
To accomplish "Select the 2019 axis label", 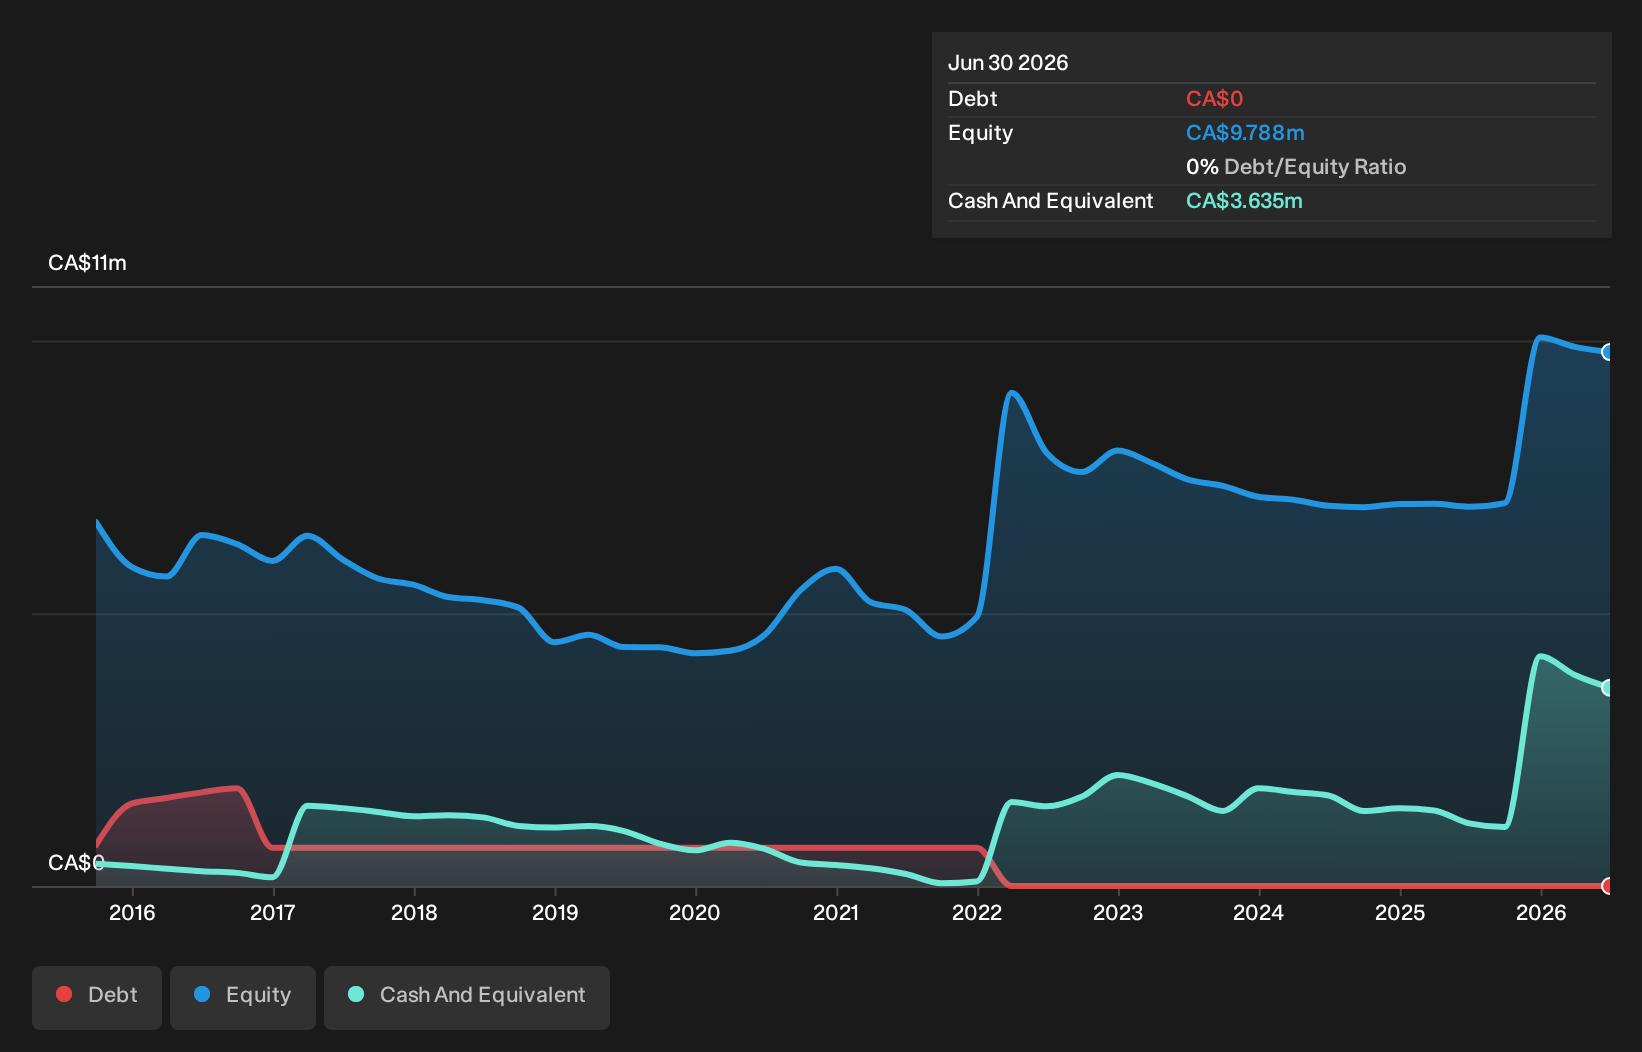I will (x=555, y=913).
